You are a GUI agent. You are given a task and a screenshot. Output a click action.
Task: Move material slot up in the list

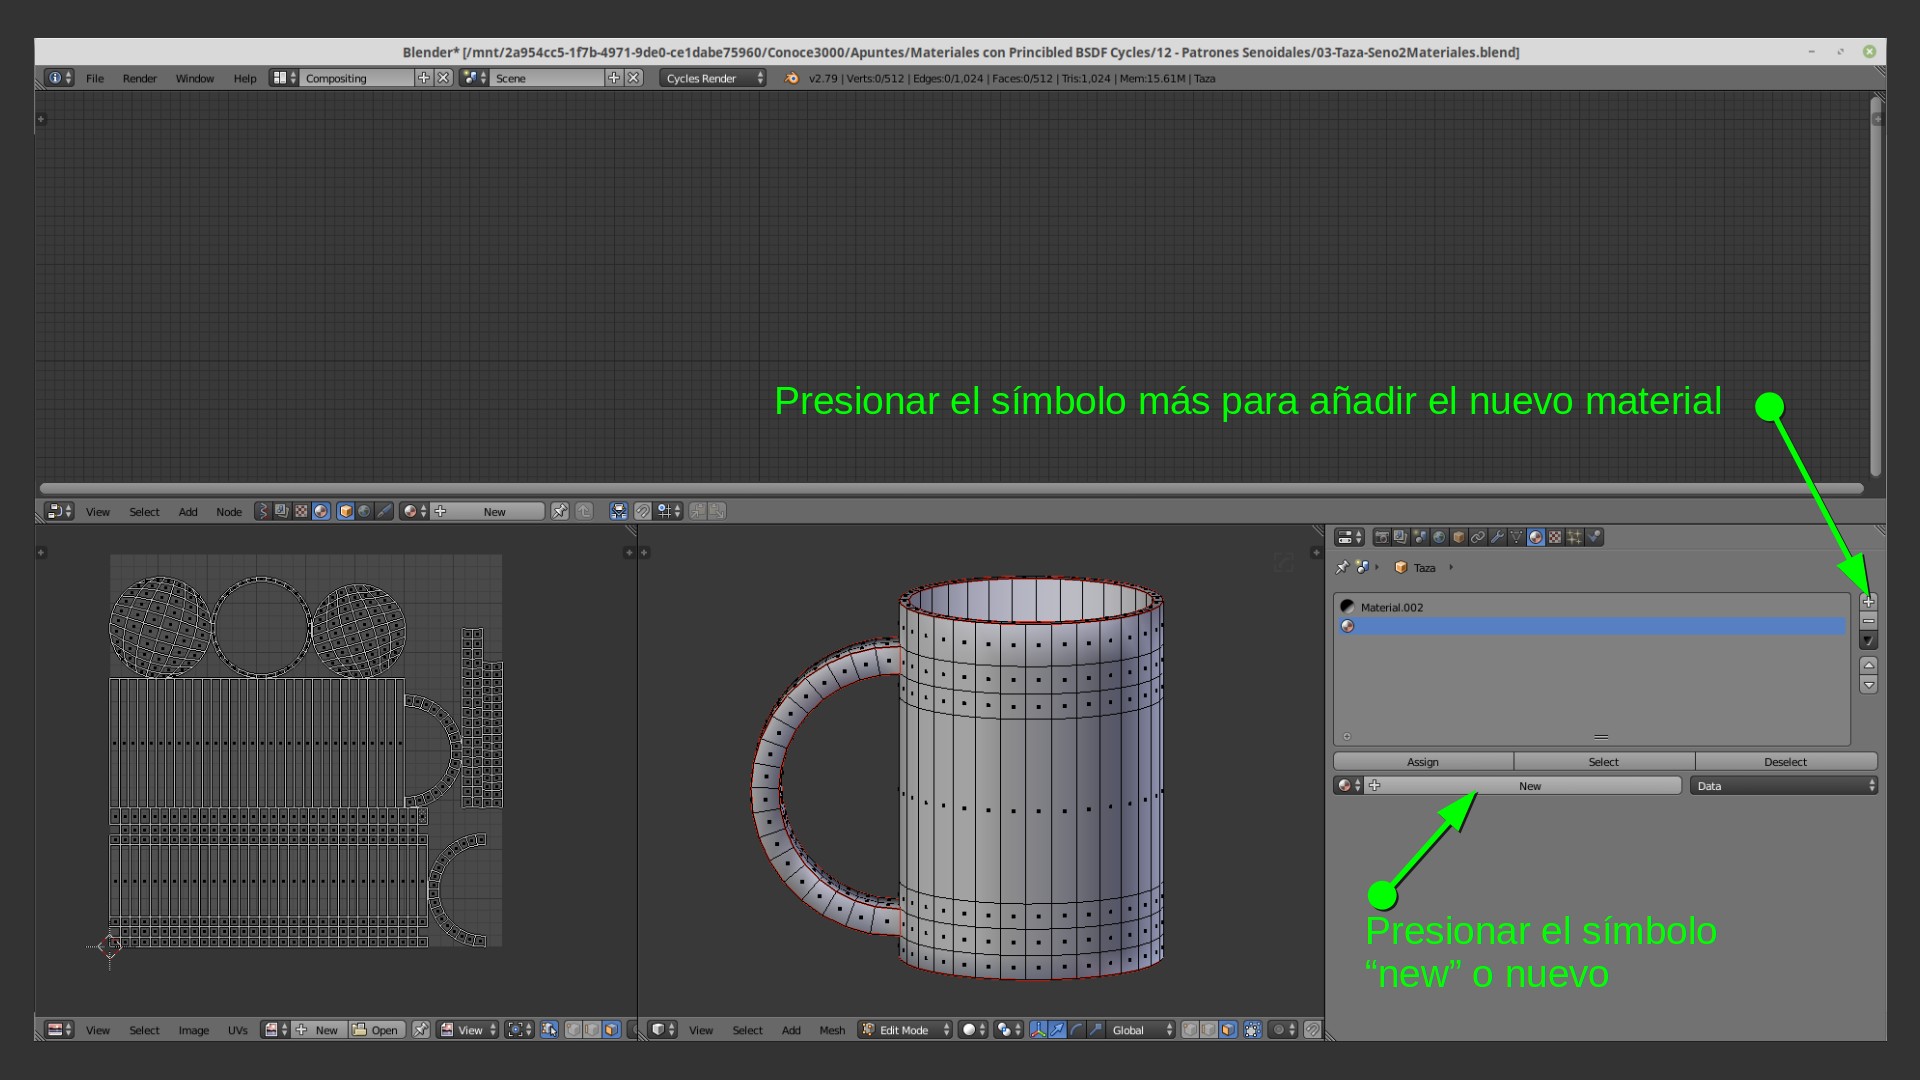1868,665
